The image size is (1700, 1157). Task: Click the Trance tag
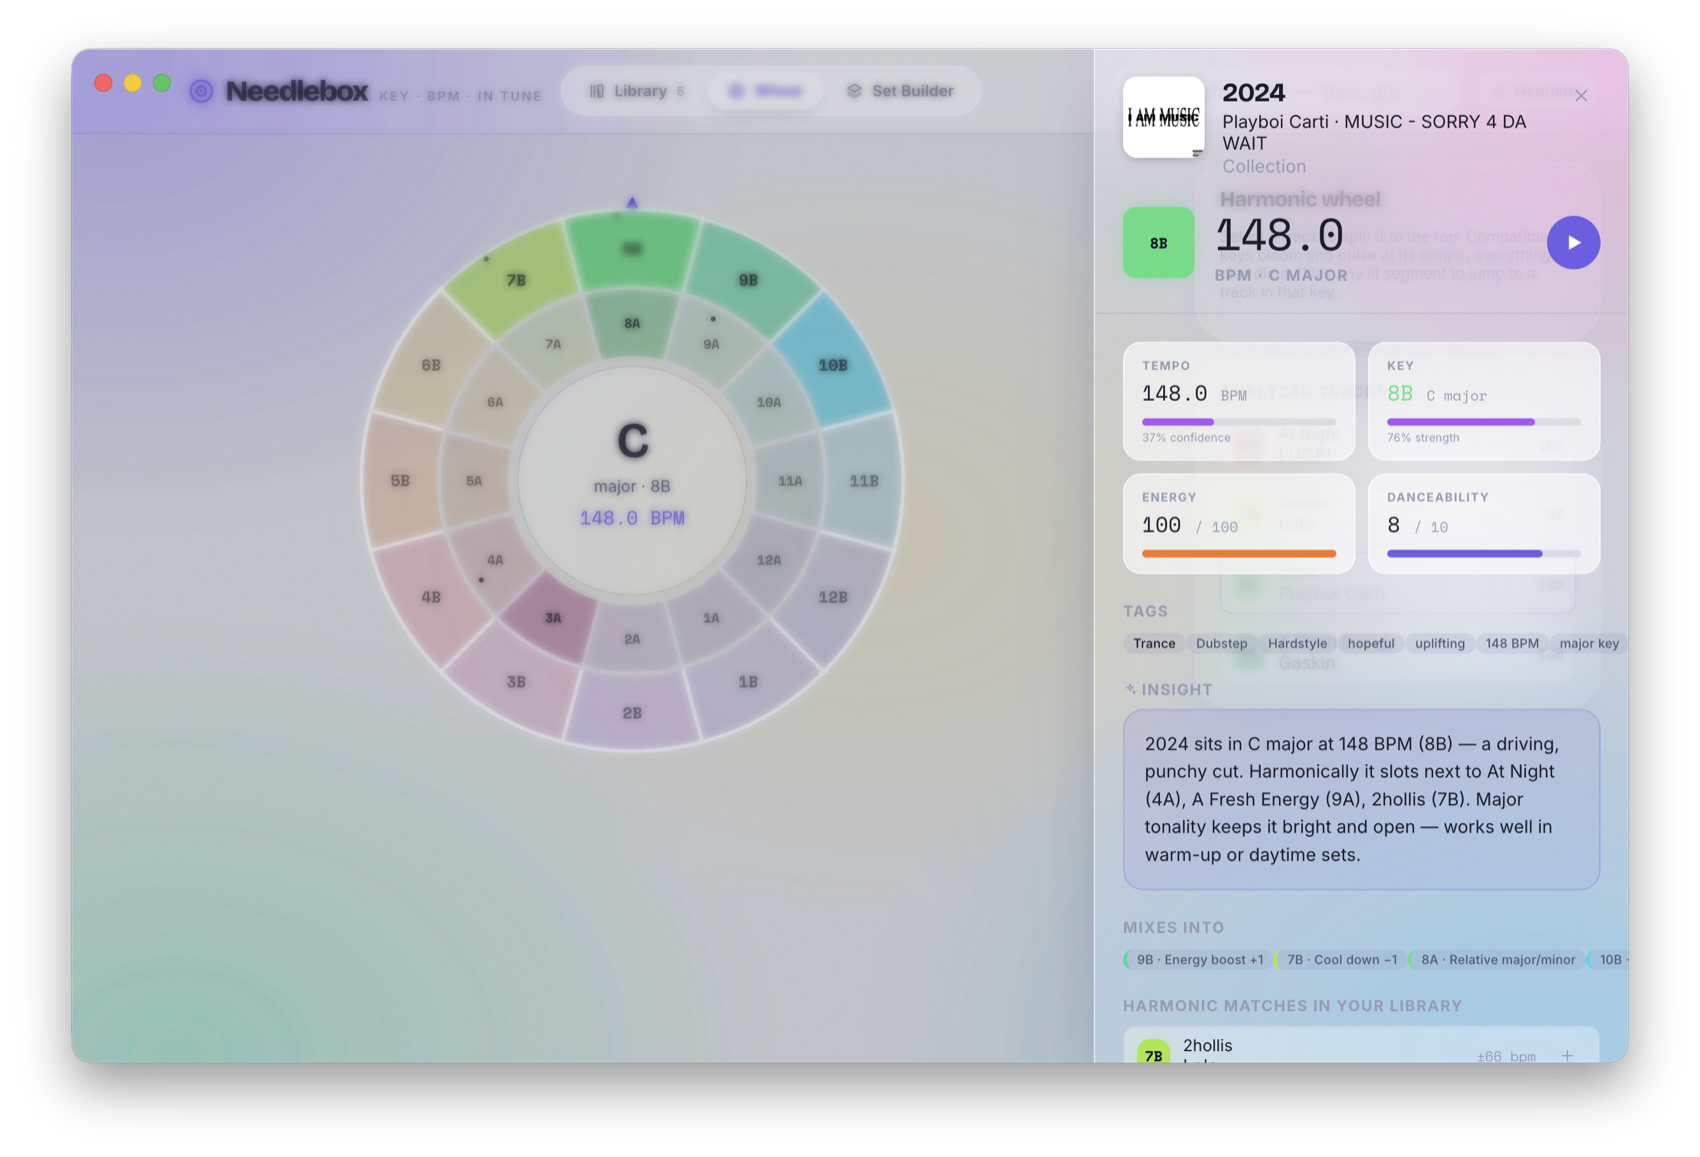1154,644
